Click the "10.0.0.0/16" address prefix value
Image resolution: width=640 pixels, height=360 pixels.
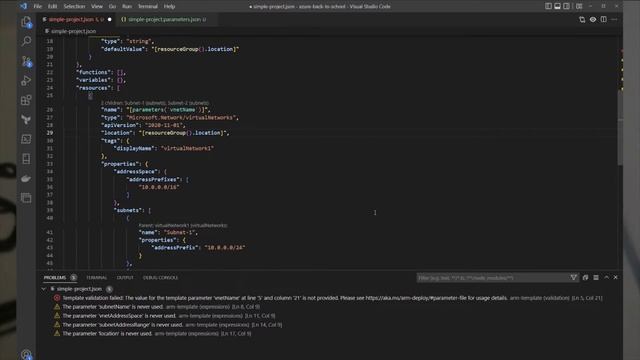point(159,187)
